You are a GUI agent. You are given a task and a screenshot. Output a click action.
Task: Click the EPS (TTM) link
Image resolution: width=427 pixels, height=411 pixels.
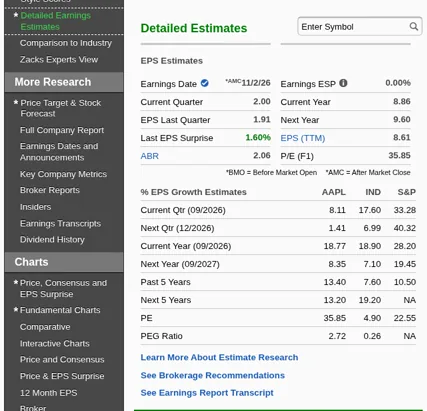[x=303, y=138]
